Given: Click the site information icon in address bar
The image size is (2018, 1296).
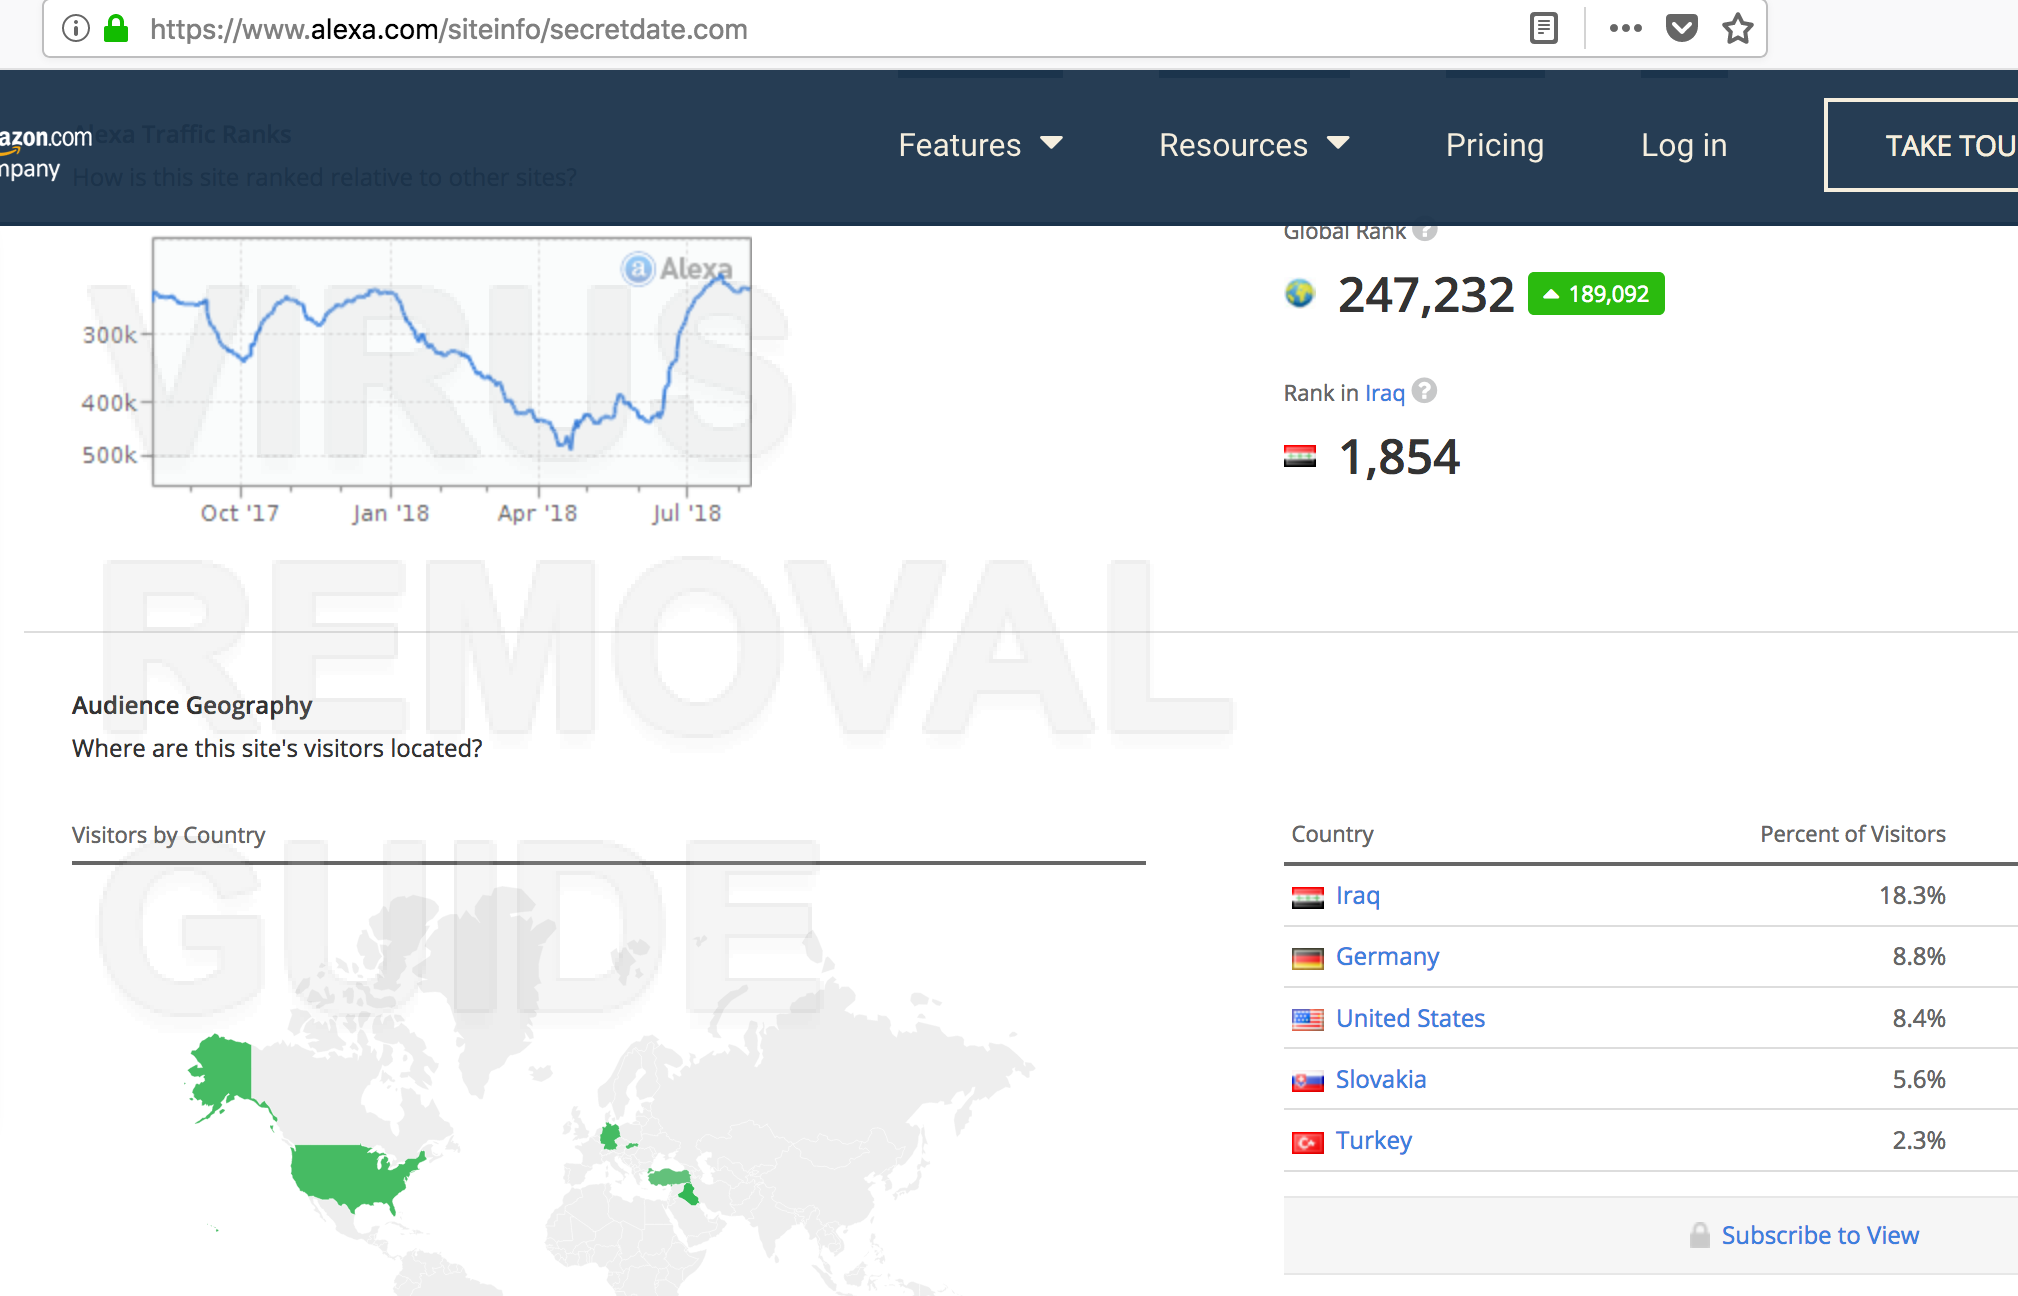Looking at the screenshot, I should click(x=76, y=29).
